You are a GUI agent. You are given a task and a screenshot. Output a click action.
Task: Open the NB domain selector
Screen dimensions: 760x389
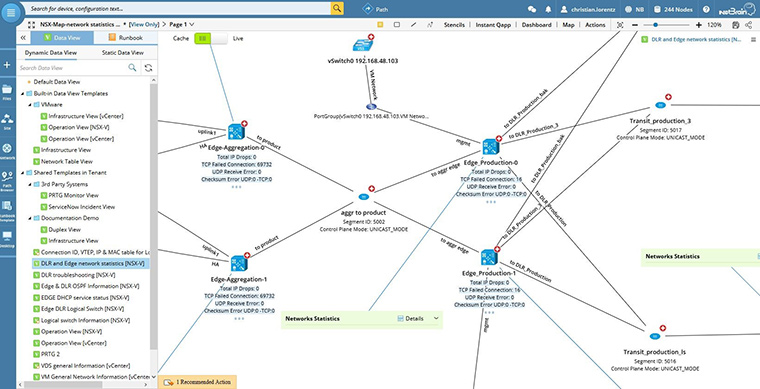634,9
